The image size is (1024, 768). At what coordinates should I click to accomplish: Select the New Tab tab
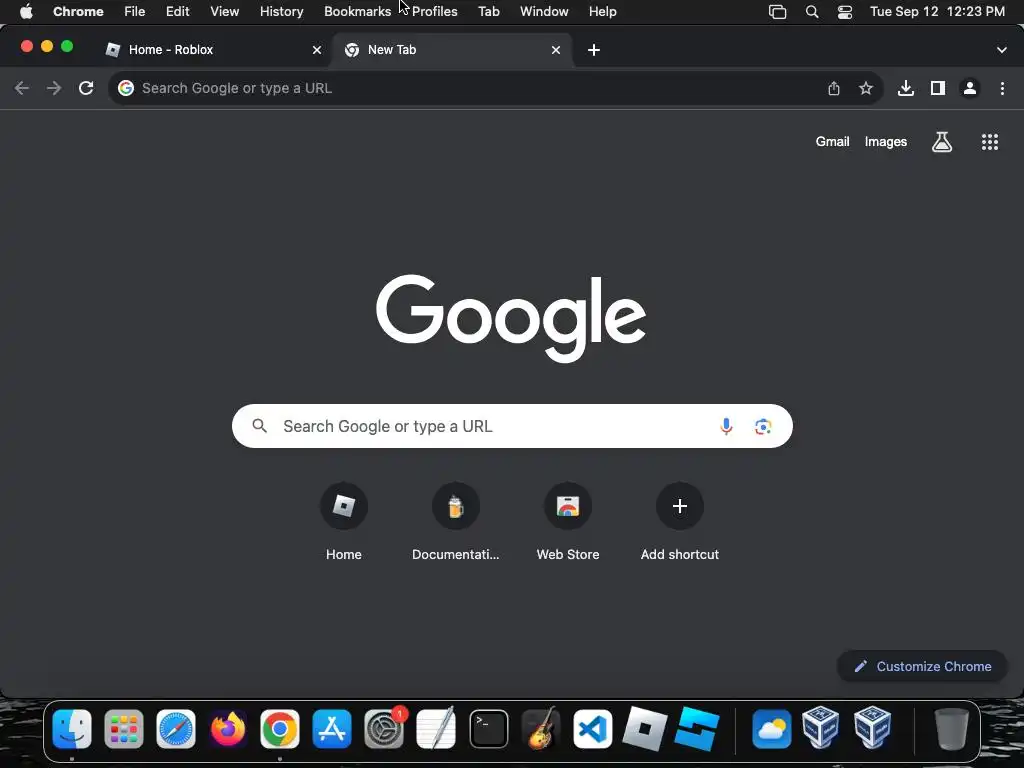pyautogui.click(x=451, y=50)
